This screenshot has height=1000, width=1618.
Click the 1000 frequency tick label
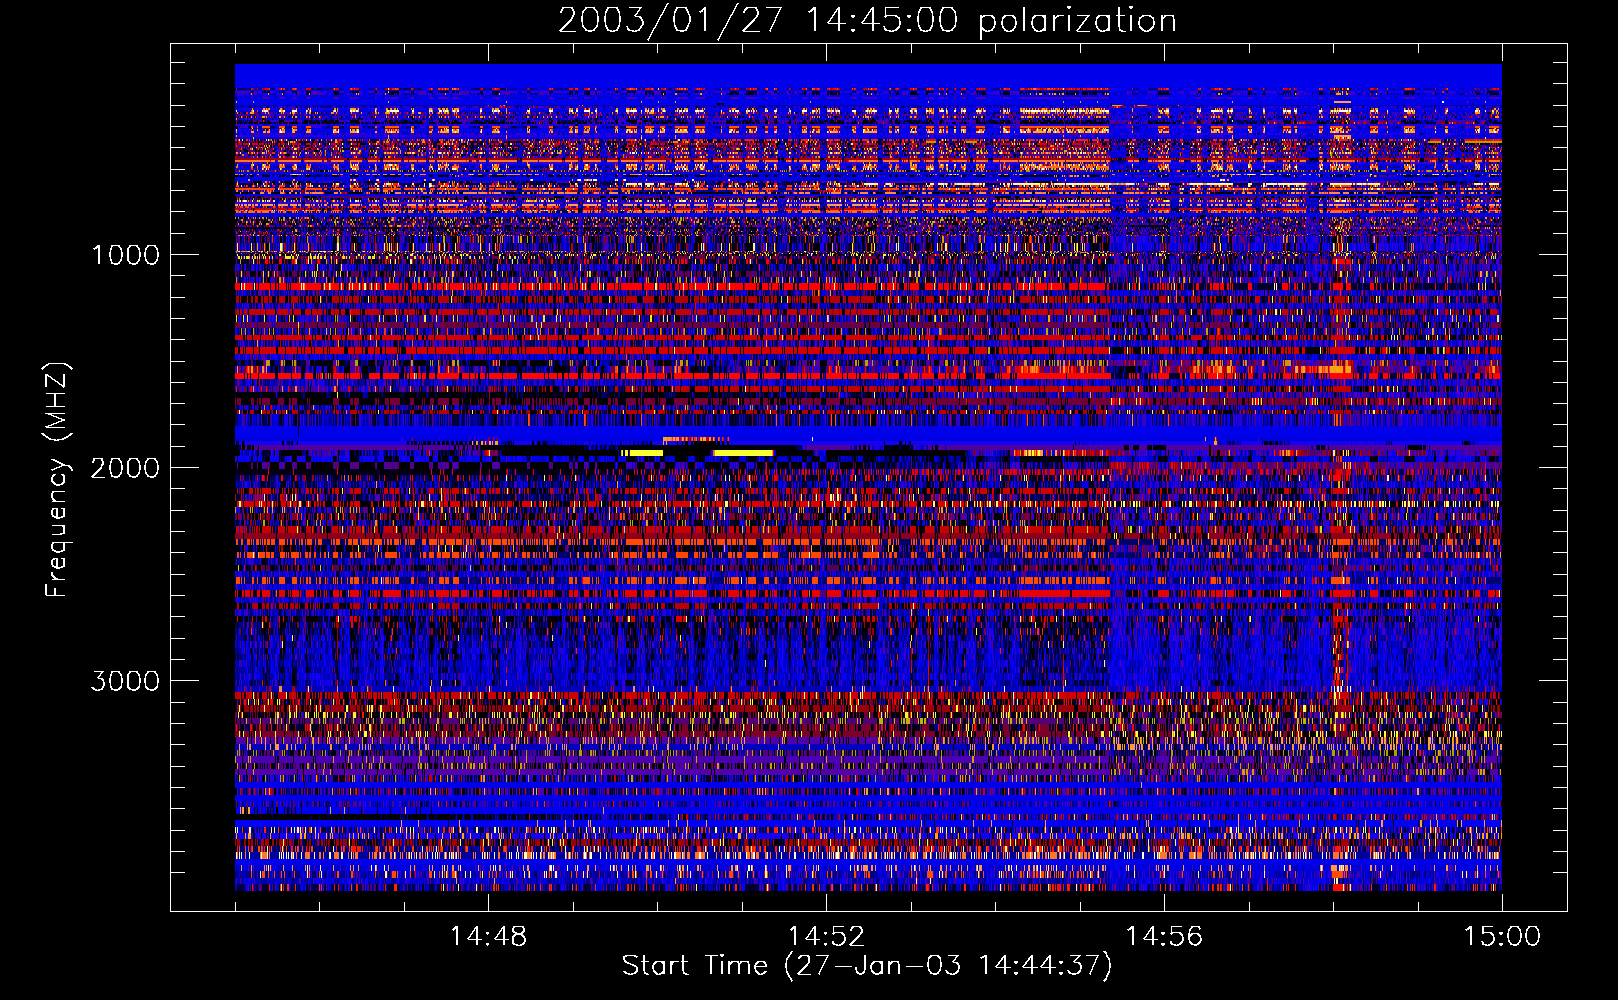125,255
